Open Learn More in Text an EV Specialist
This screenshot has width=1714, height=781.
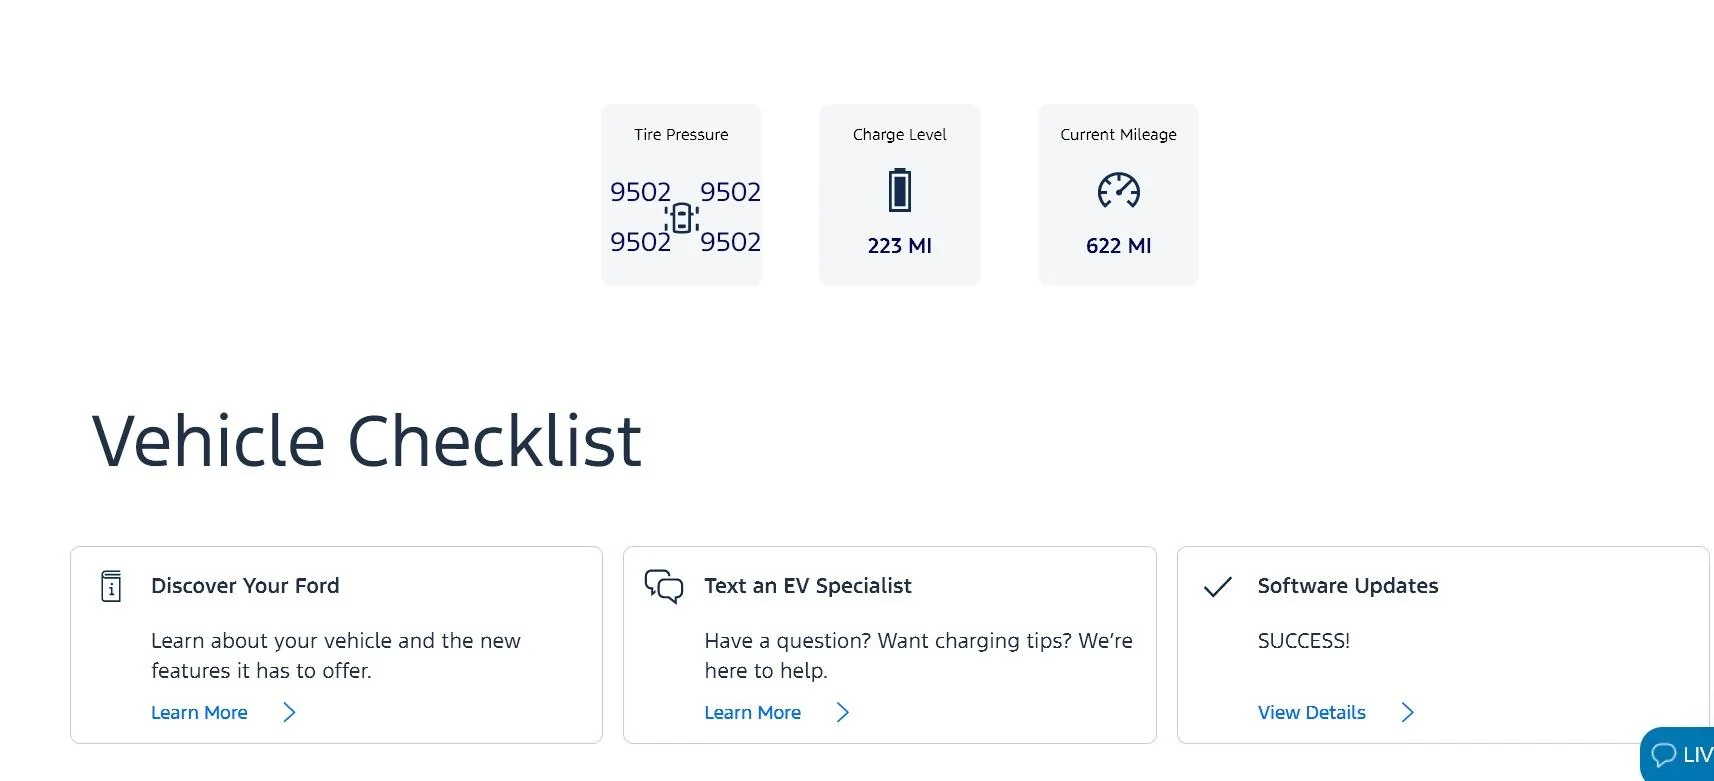click(752, 712)
